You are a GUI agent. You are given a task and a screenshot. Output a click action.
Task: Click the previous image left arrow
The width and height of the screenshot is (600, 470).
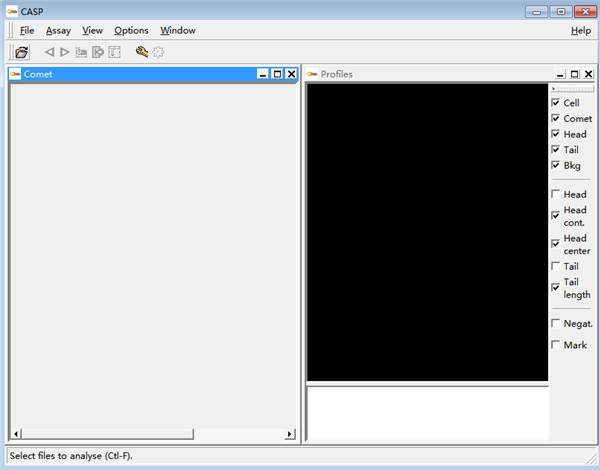click(49, 52)
